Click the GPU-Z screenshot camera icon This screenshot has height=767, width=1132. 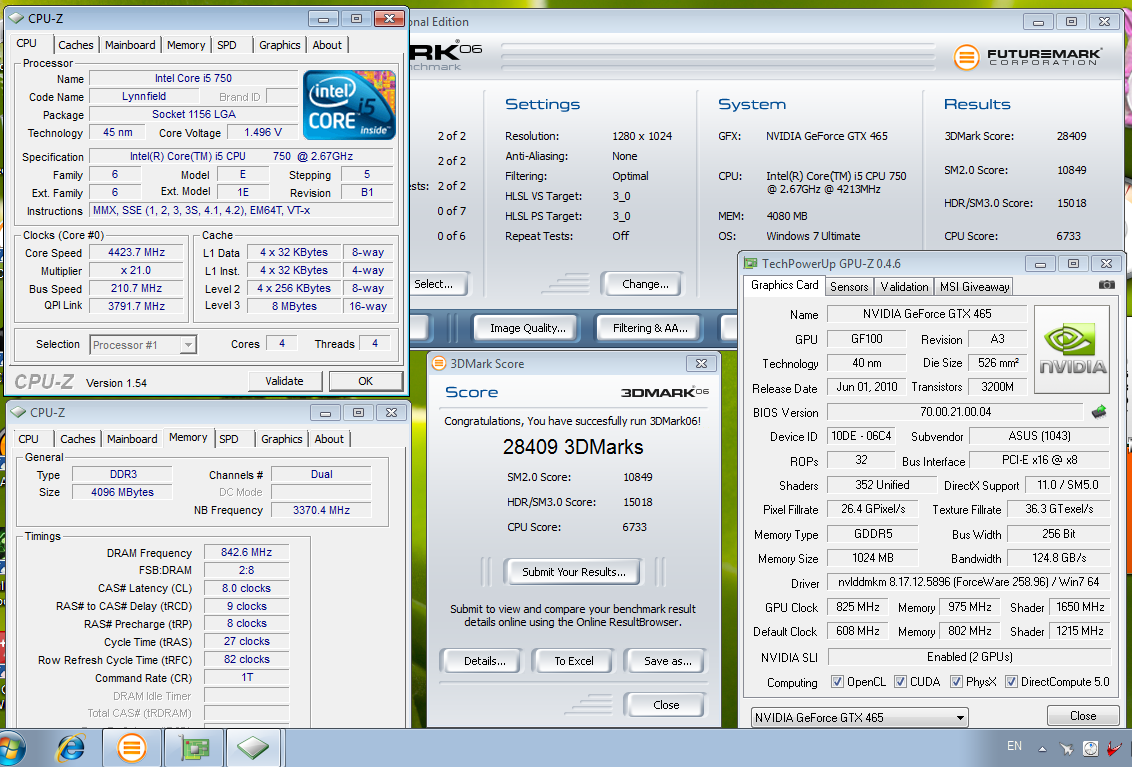point(1106,285)
